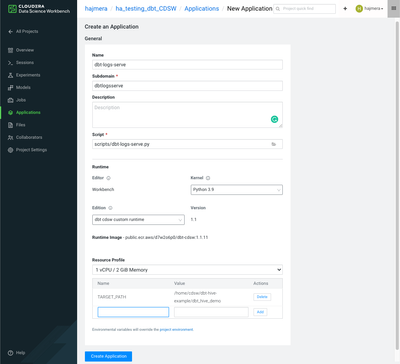
Task: Click the Edition info icon
Action: (110, 208)
